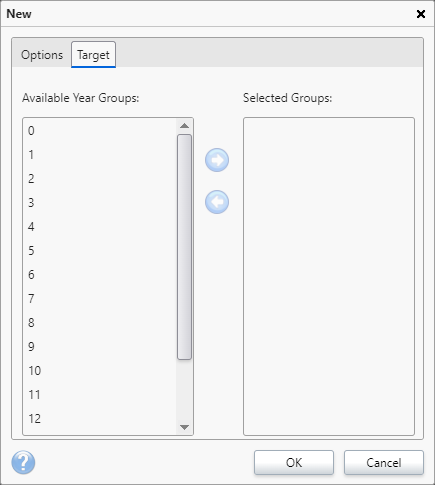The image size is (435, 485).
Task: Click inside the Selected Groups list box
Action: [329, 276]
